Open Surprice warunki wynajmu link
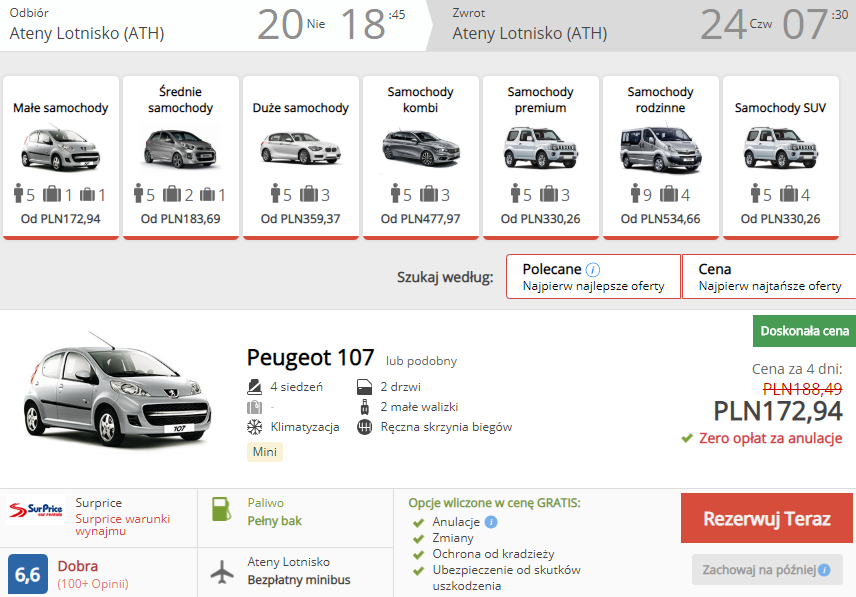 click(x=122, y=525)
